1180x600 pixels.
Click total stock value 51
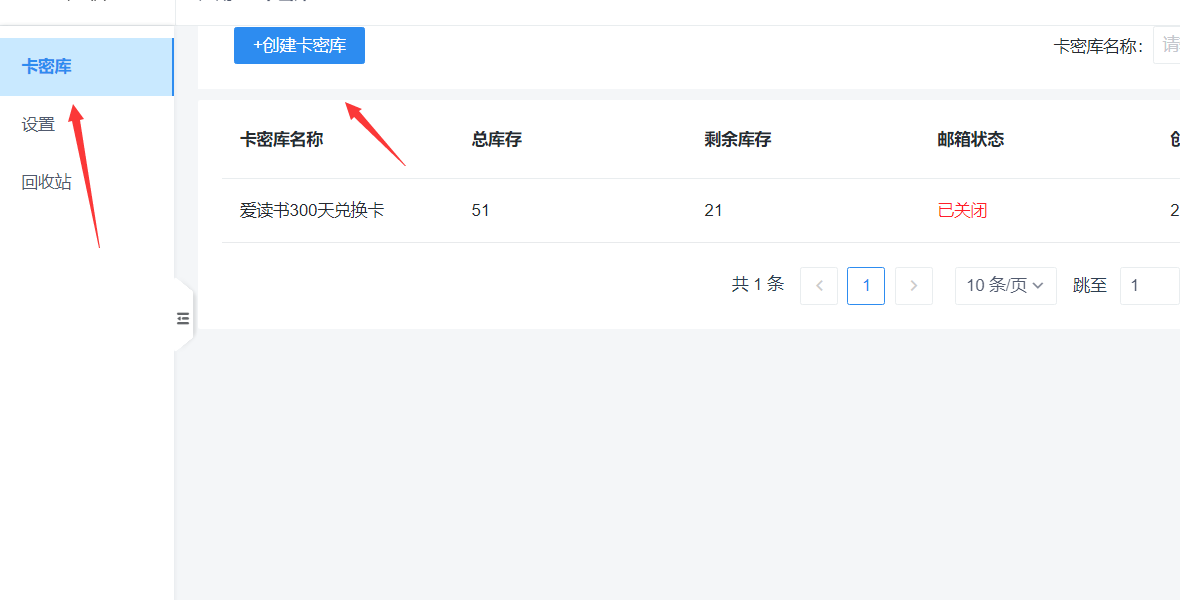(x=481, y=211)
